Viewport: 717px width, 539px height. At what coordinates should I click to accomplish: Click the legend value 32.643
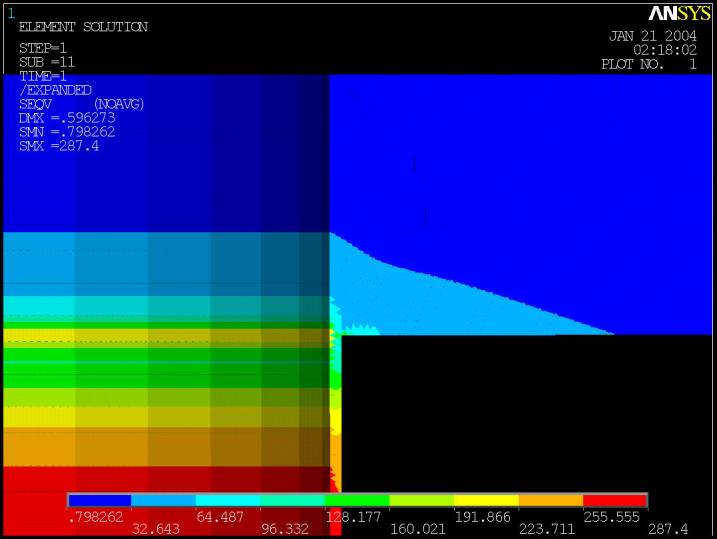155,529
